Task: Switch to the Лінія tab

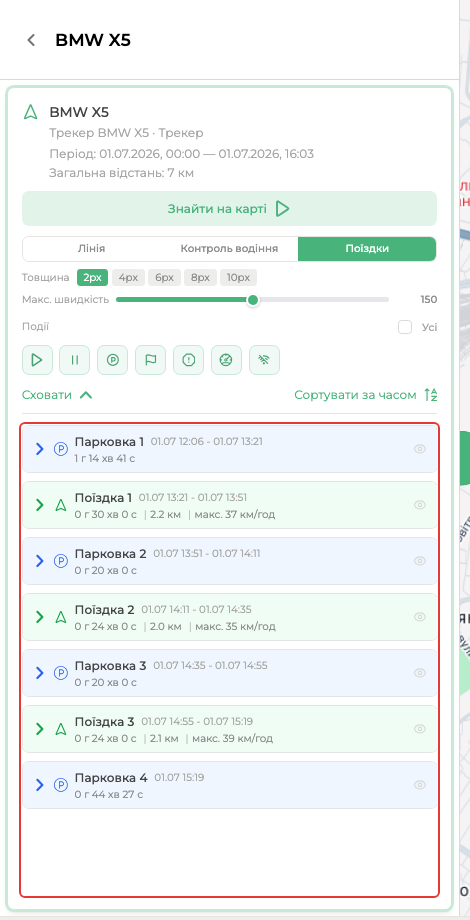Action: [92, 249]
